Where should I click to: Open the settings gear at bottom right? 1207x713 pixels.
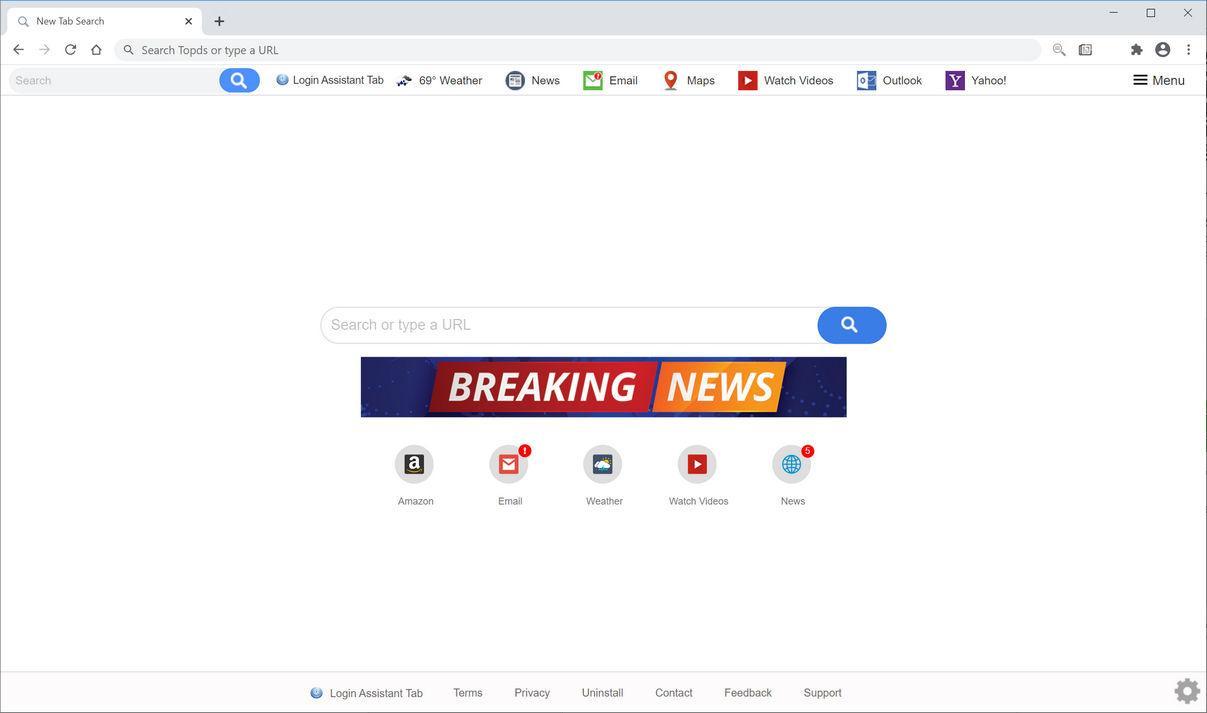(x=1187, y=690)
